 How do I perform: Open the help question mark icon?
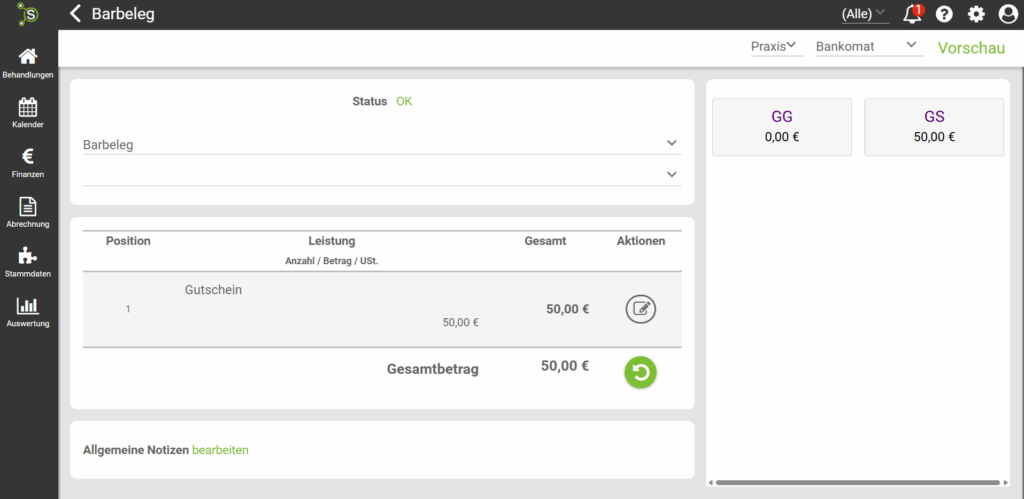point(944,14)
